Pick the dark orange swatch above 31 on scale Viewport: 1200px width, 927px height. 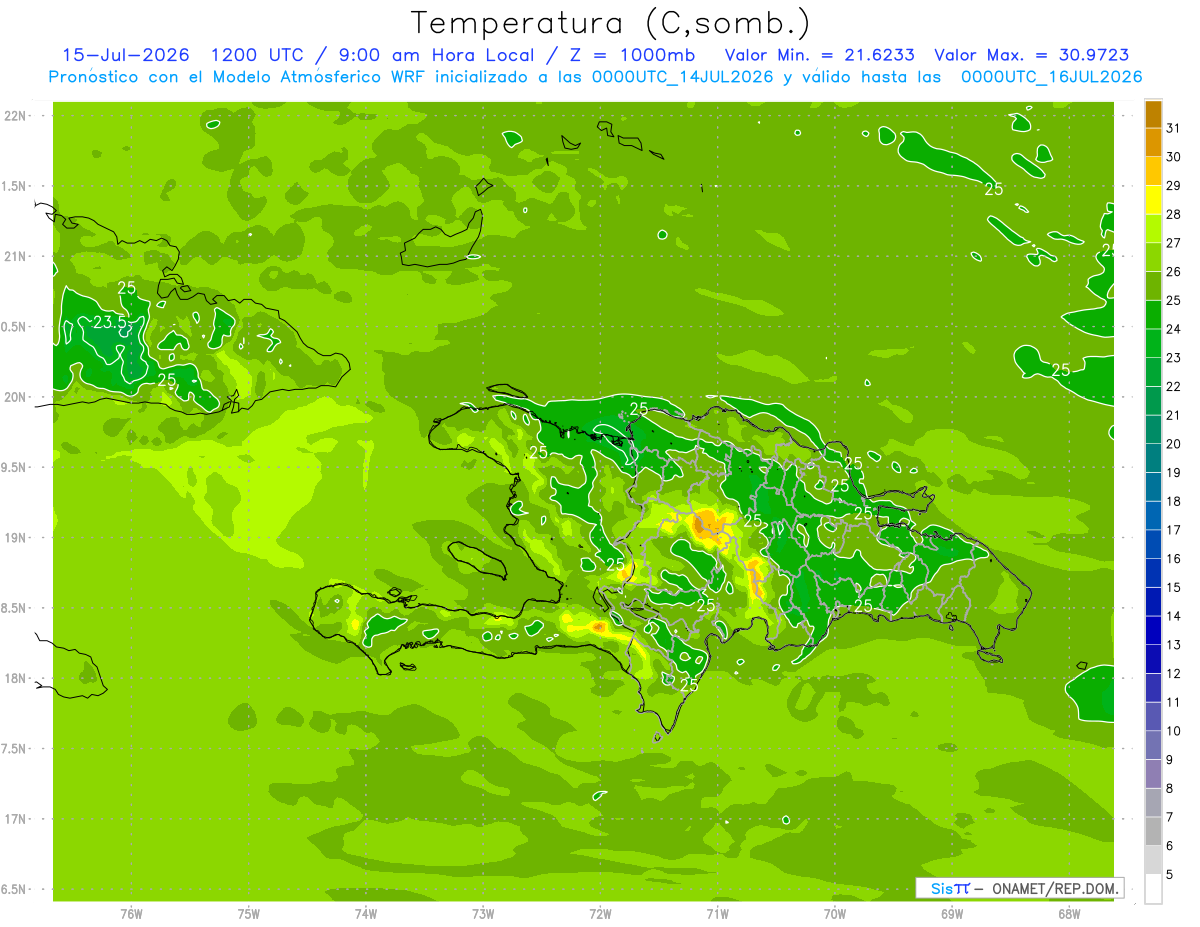(x=1153, y=114)
